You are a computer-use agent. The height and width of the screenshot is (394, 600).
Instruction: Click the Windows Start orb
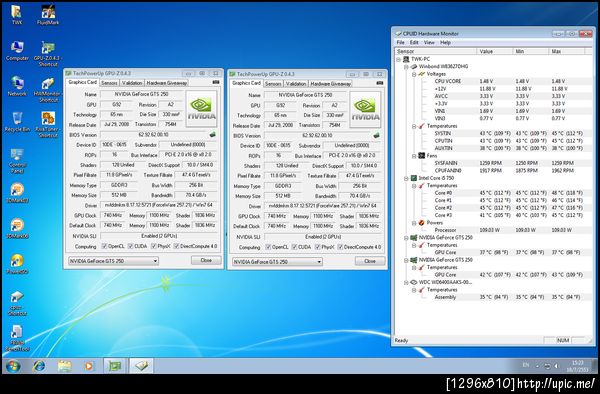pos(13,366)
